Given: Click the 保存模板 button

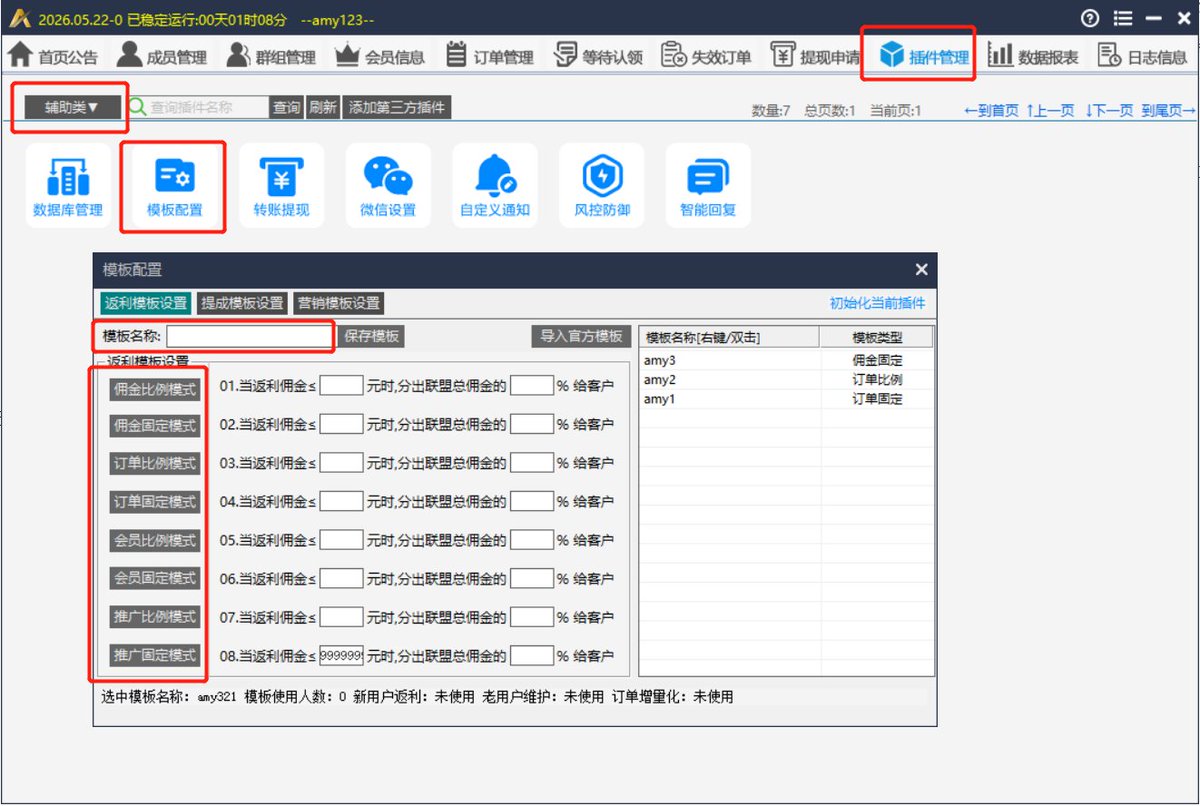Looking at the screenshot, I should click(372, 336).
